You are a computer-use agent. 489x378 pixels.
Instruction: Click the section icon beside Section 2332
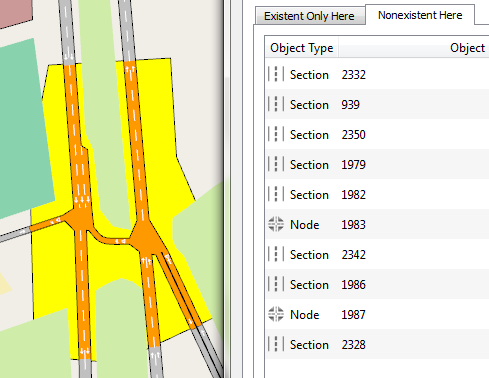pyautogui.click(x=276, y=74)
